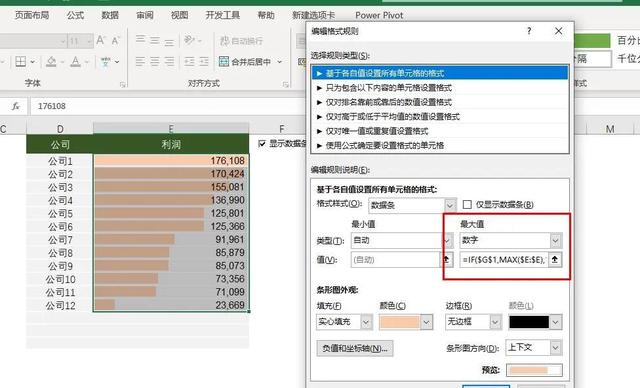Open the font group dialog launcher
The image size is (640, 388).
(x=122, y=84)
